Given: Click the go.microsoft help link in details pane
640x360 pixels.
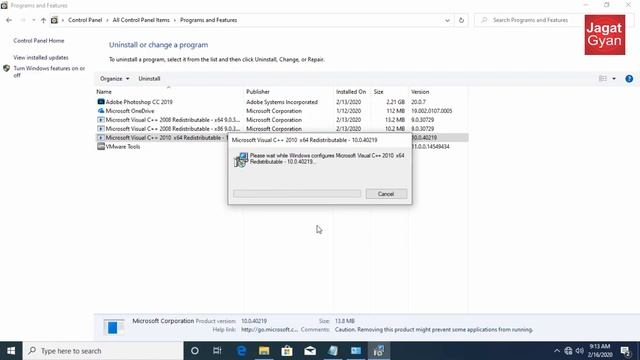Looking at the screenshot, I should click(x=269, y=329).
